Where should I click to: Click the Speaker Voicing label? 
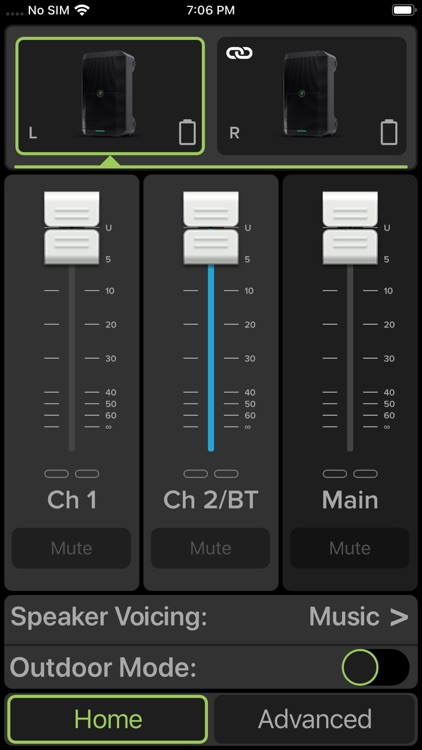tap(109, 617)
